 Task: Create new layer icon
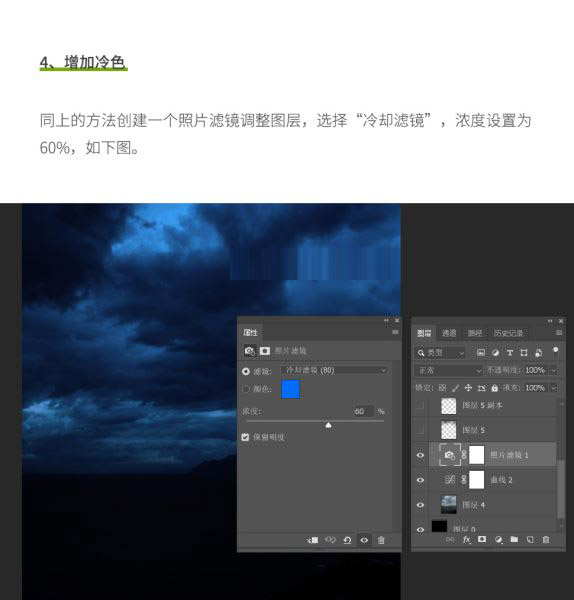(530, 540)
